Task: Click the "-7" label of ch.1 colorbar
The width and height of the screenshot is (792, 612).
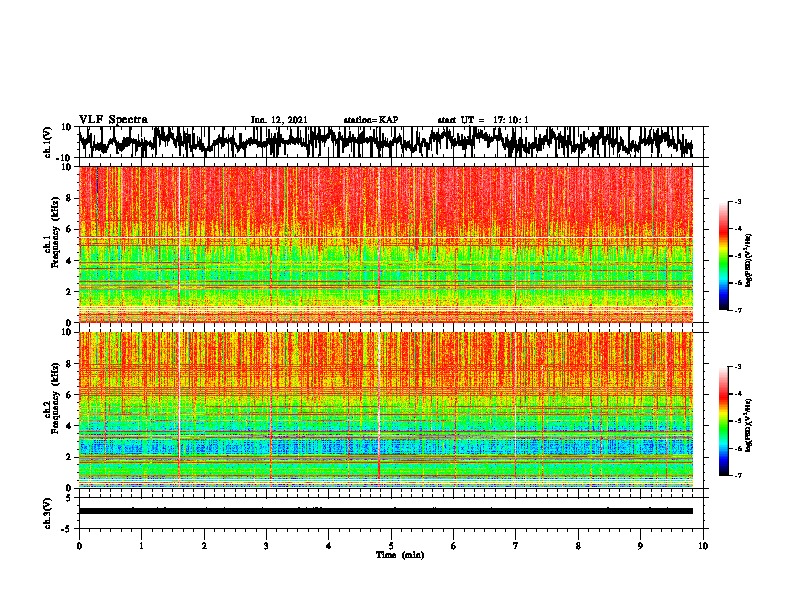Action: pyautogui.click(x=738, y=310)
